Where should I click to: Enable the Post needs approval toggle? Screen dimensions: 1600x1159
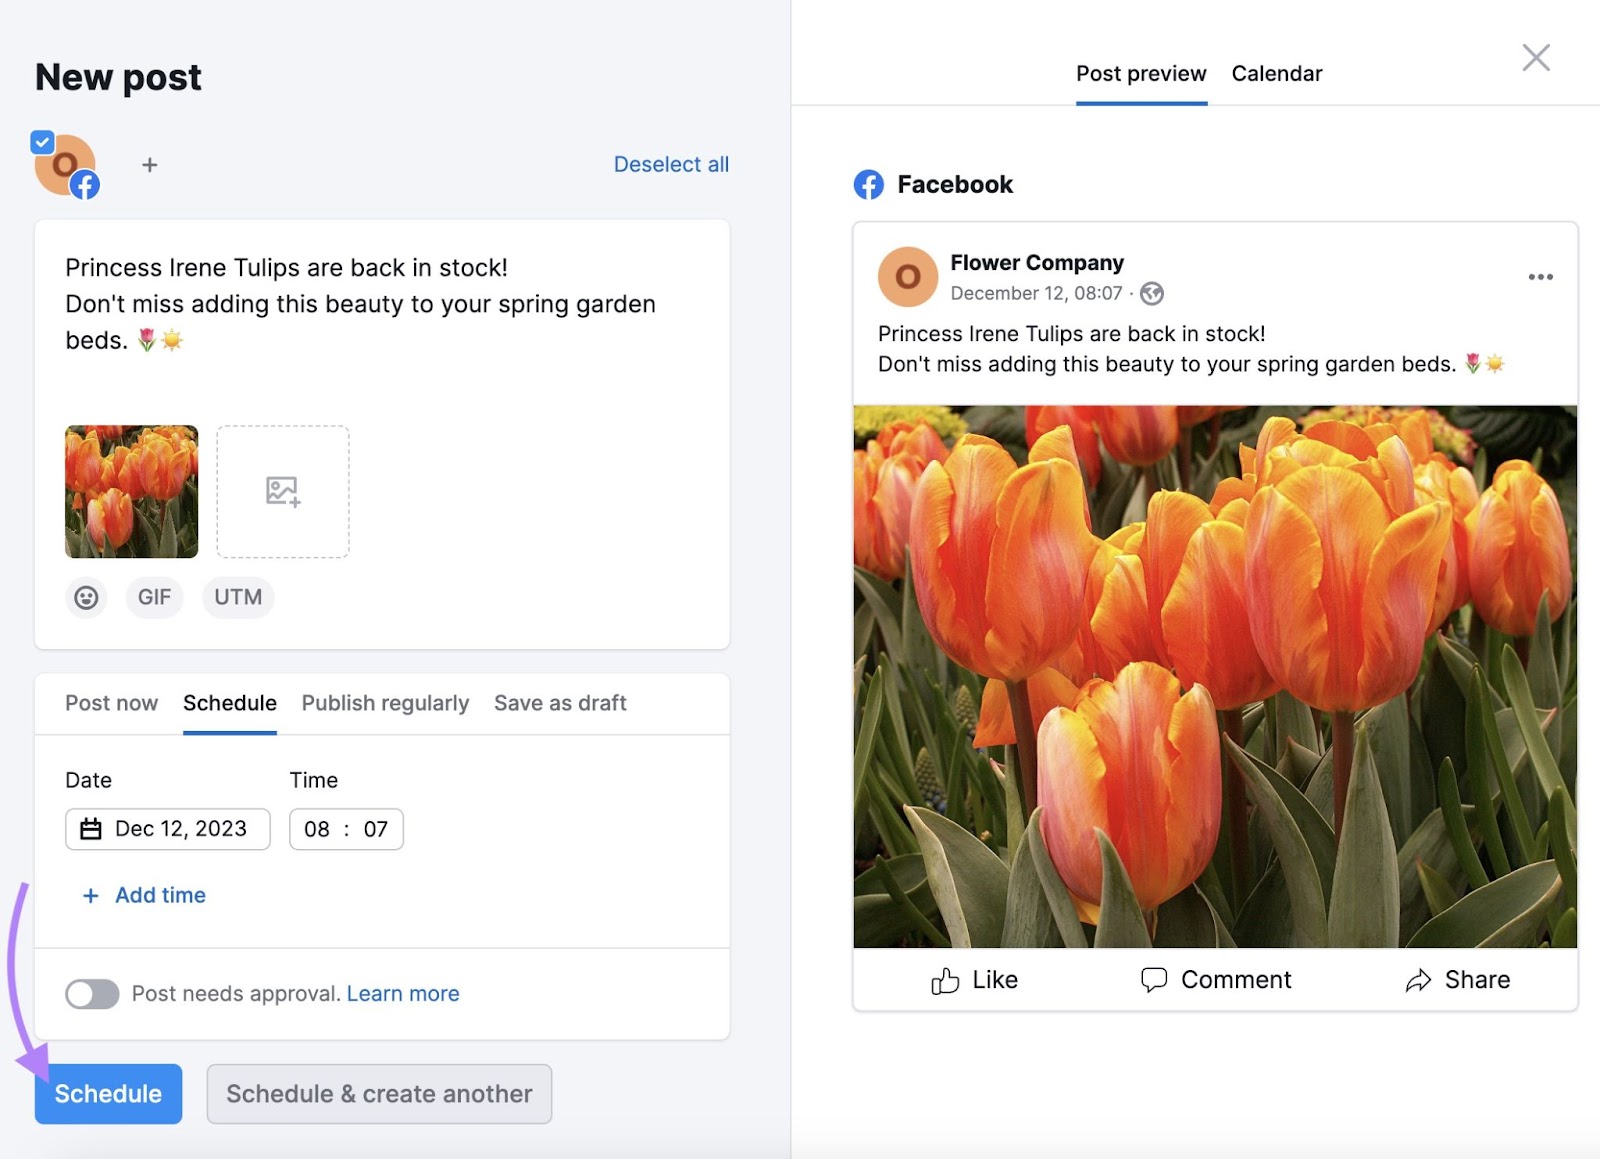[92, 994]
